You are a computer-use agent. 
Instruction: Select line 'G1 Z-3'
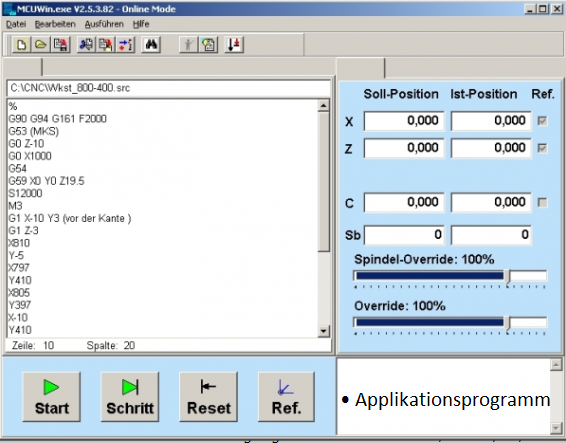pos(23,230)
